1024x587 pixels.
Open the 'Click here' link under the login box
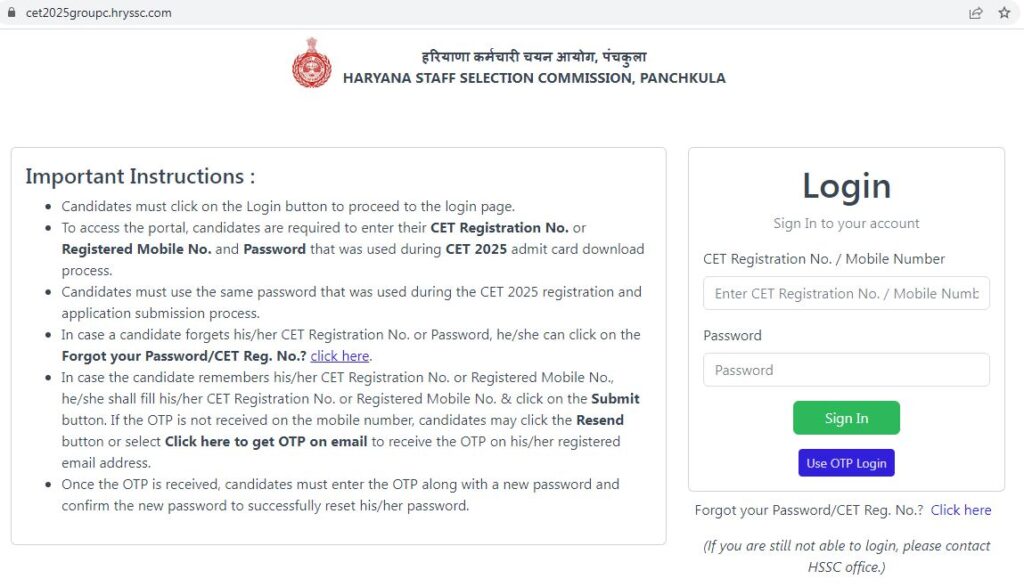[961, 510]
